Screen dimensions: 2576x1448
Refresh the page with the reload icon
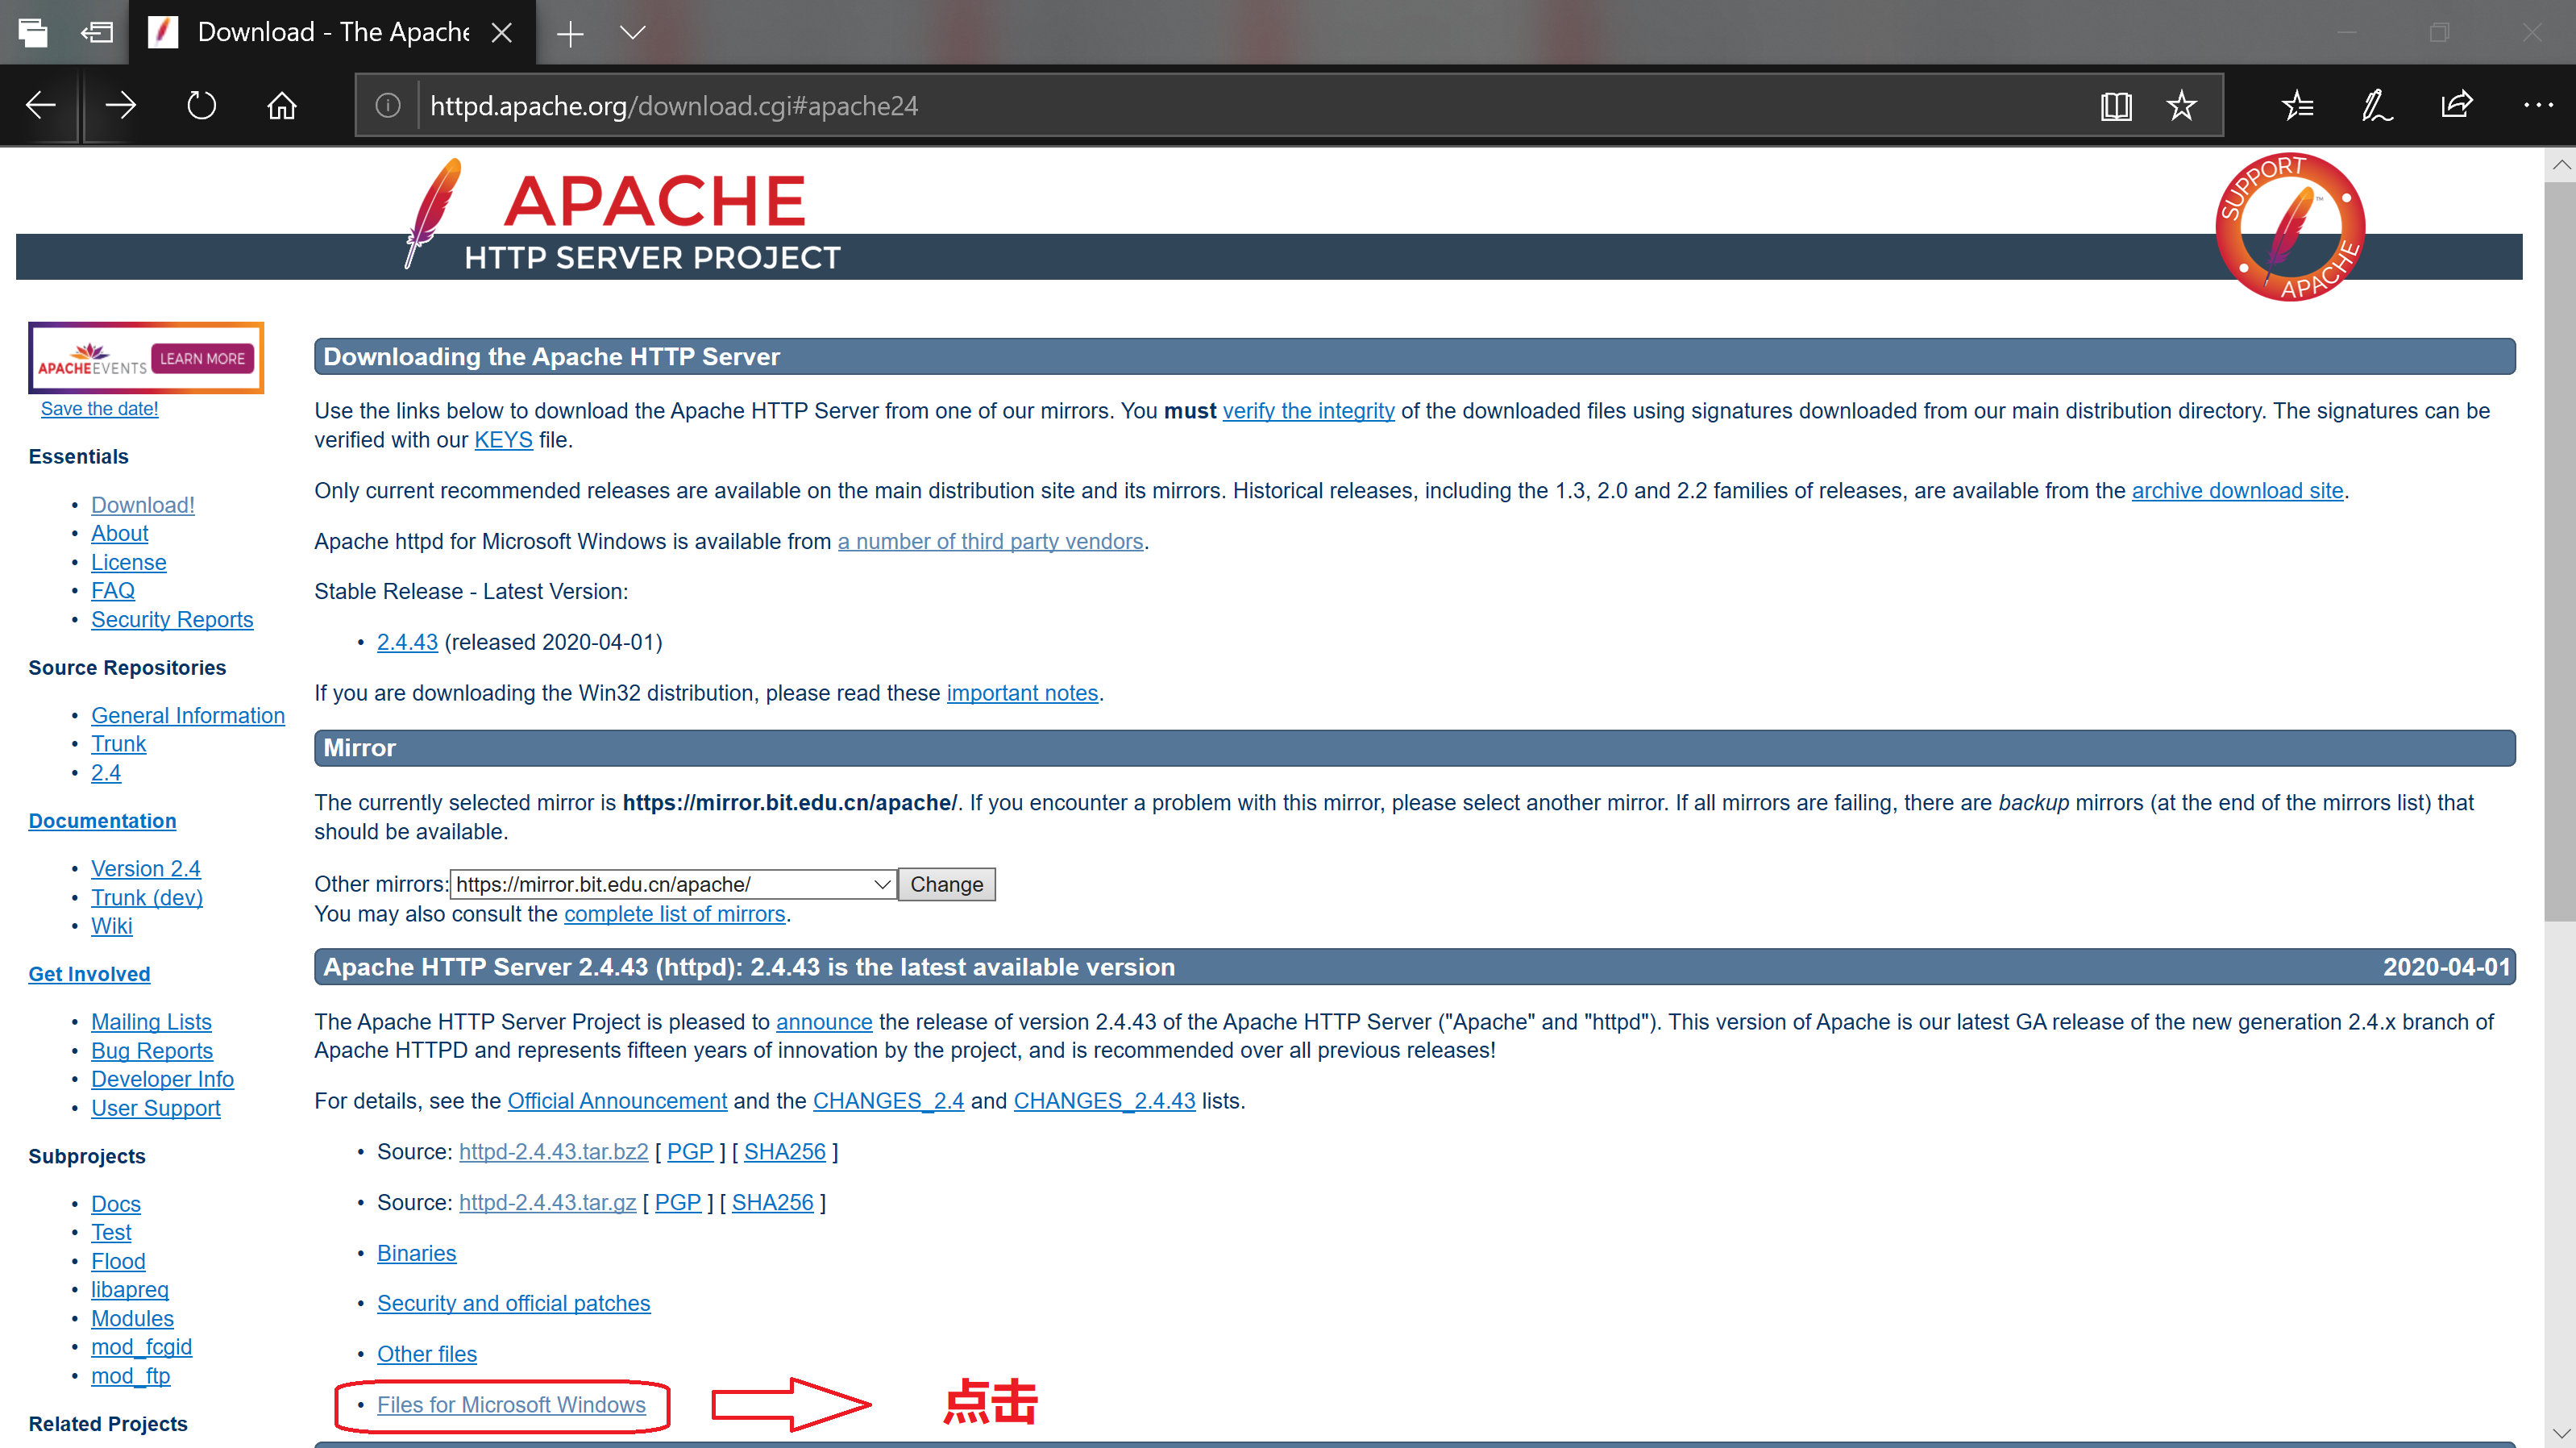click(x=201, y=105)
